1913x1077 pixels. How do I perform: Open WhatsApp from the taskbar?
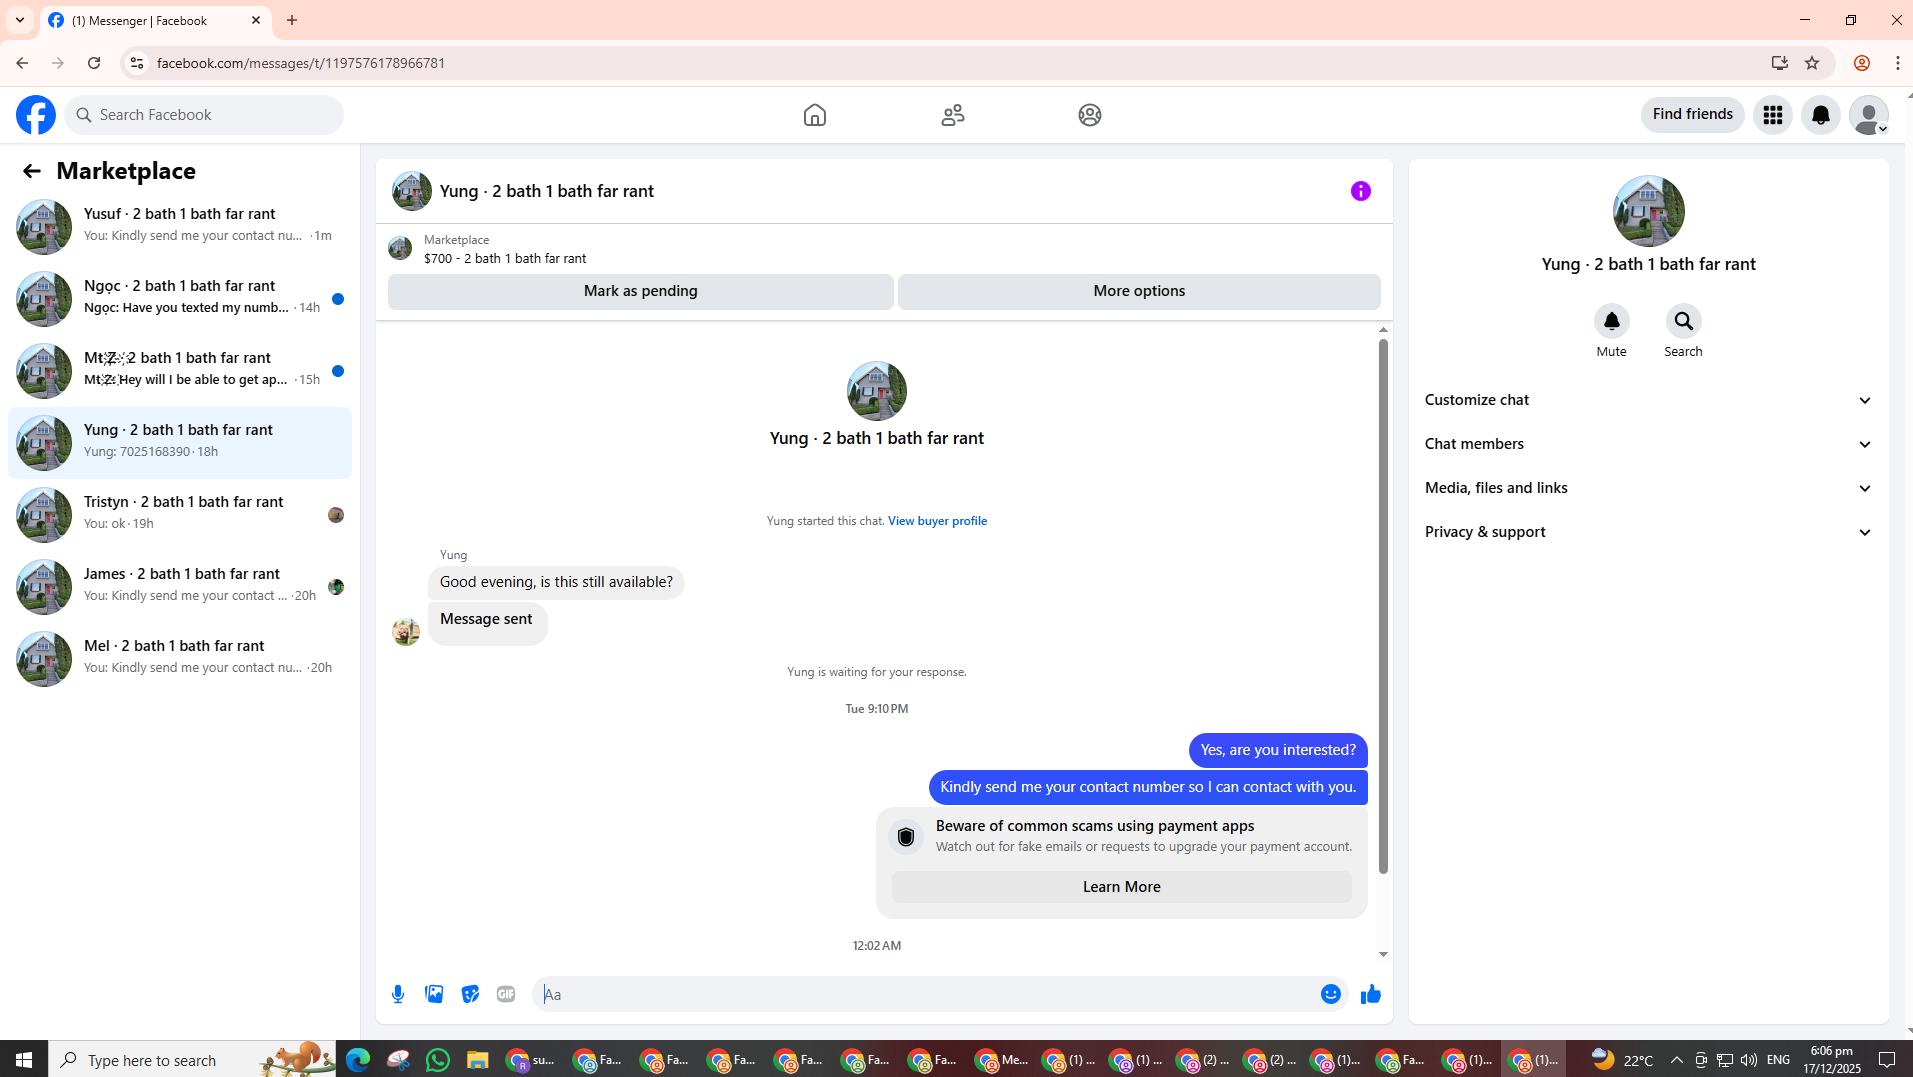(437, 1060)
